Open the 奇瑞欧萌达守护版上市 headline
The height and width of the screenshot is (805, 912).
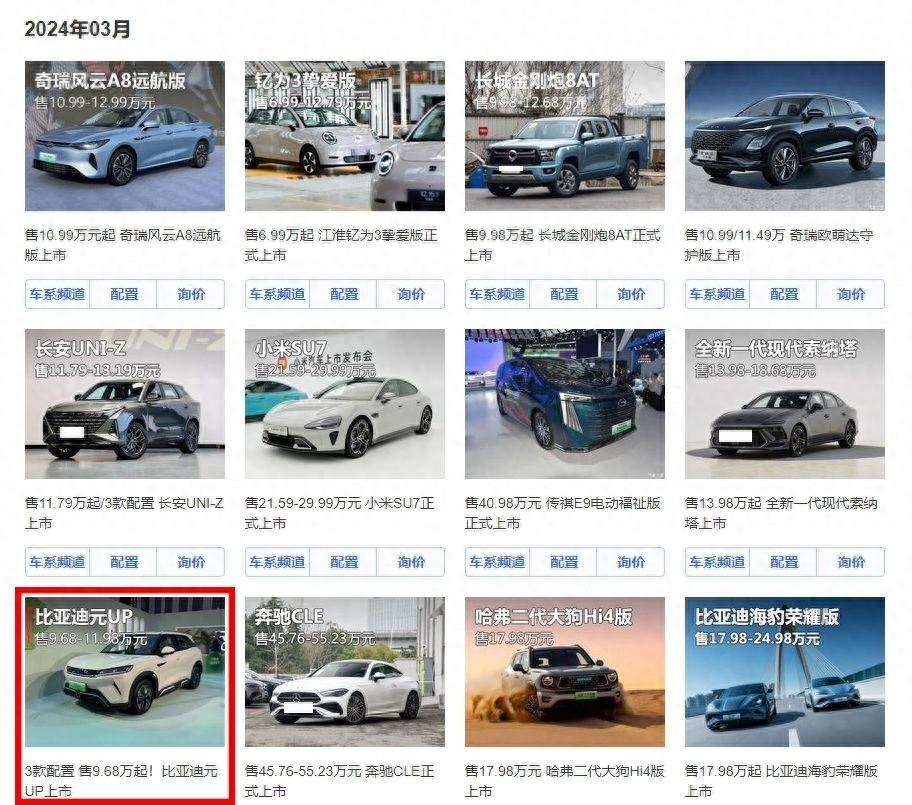point(779,245)
